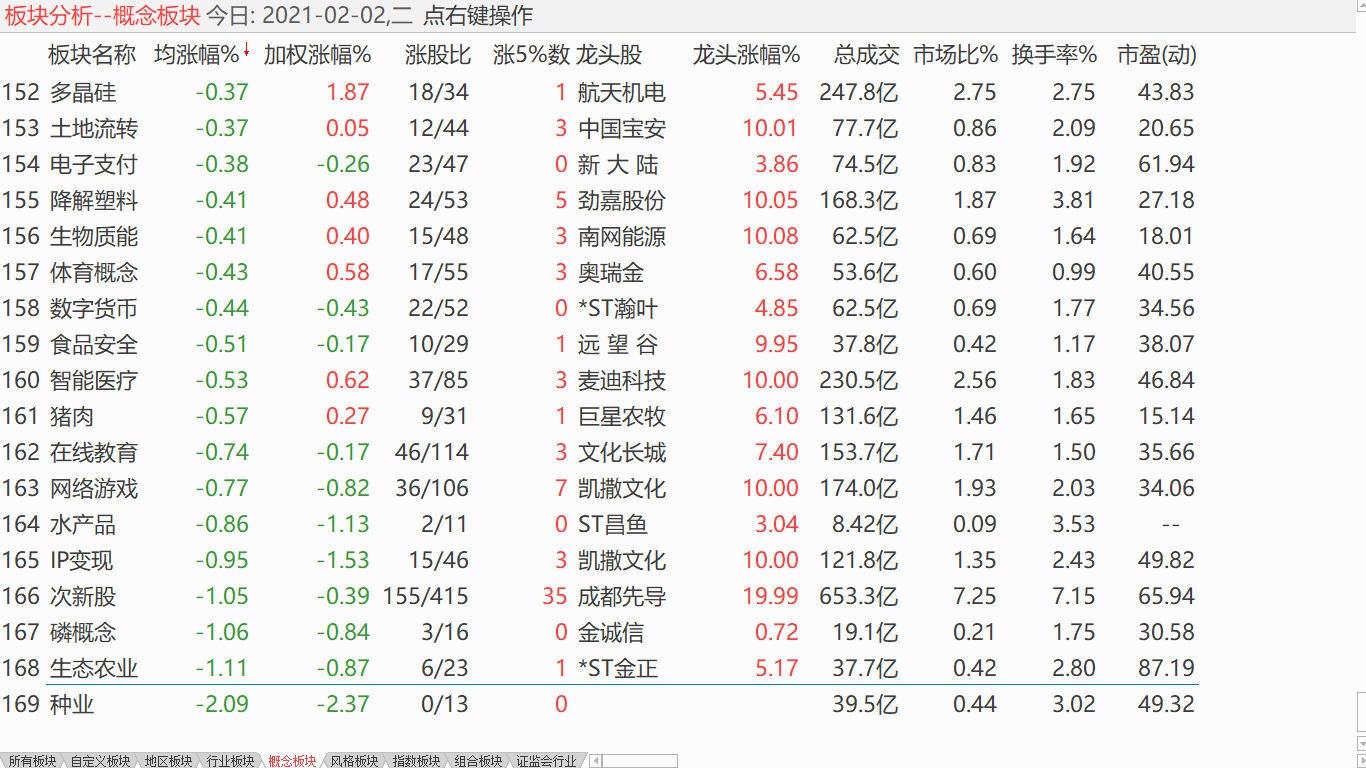
Task: Switch to the 指数板块 tab
Action: point(417,761)
